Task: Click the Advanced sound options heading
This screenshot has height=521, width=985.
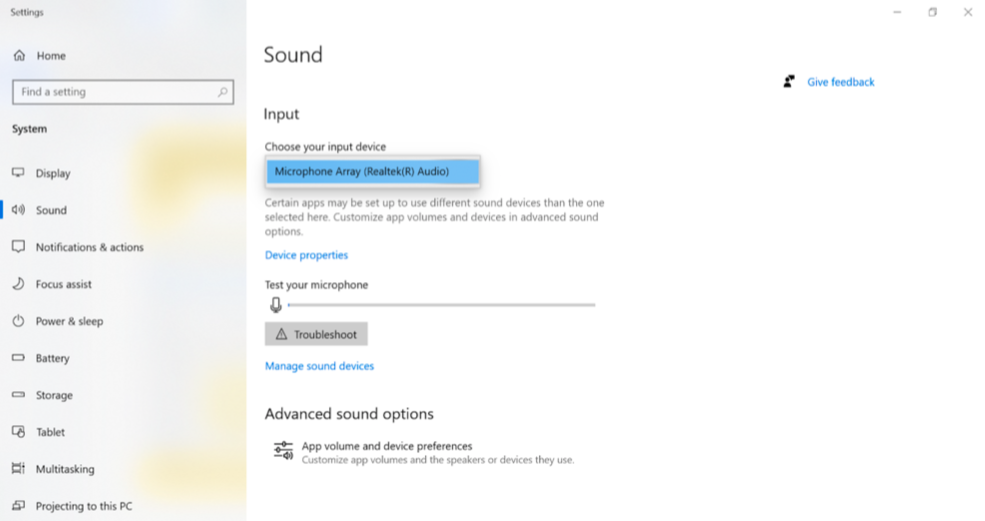Action: [349, 414]
